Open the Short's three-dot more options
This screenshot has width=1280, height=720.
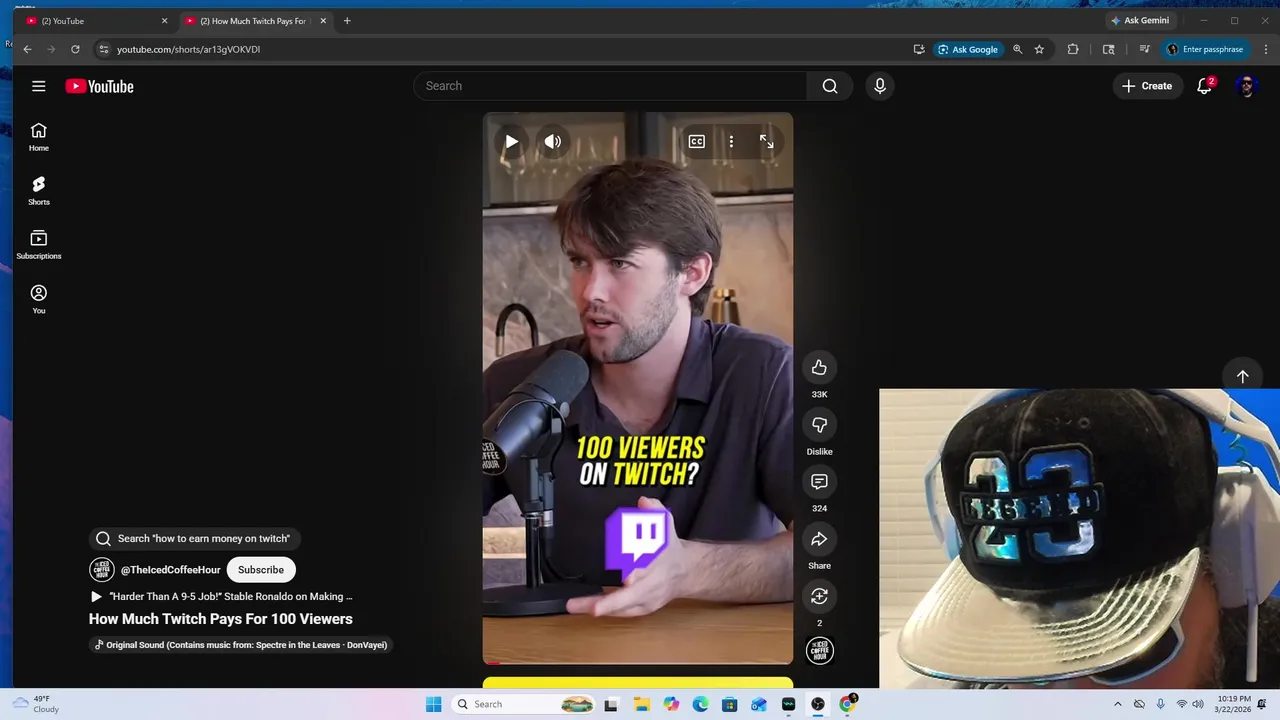731,142
